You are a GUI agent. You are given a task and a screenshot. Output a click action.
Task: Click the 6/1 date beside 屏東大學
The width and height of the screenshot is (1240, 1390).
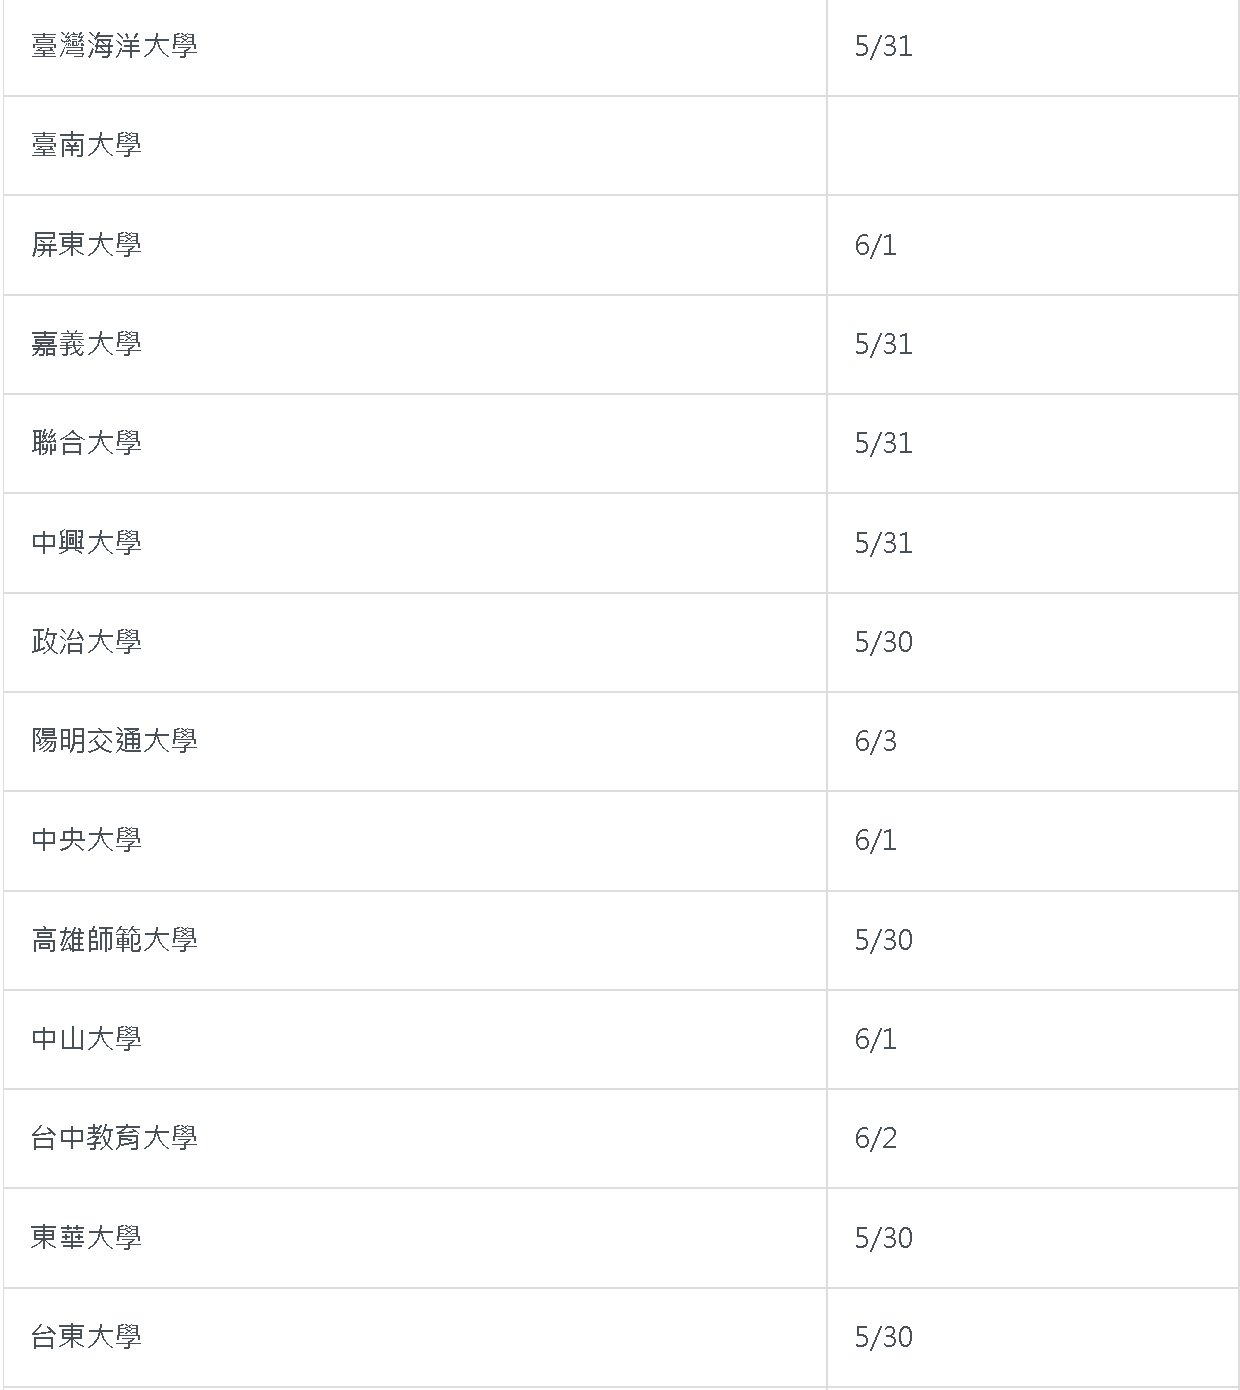pos(875,245)
